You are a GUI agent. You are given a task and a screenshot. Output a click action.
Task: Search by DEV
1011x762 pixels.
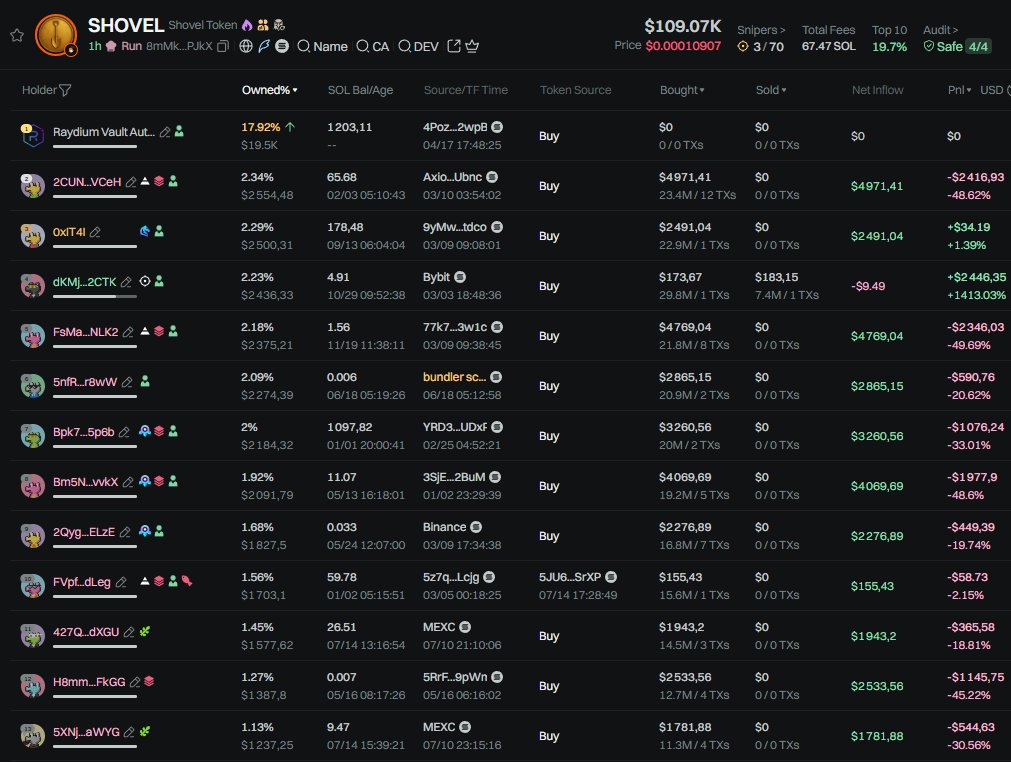coord(418,46)
